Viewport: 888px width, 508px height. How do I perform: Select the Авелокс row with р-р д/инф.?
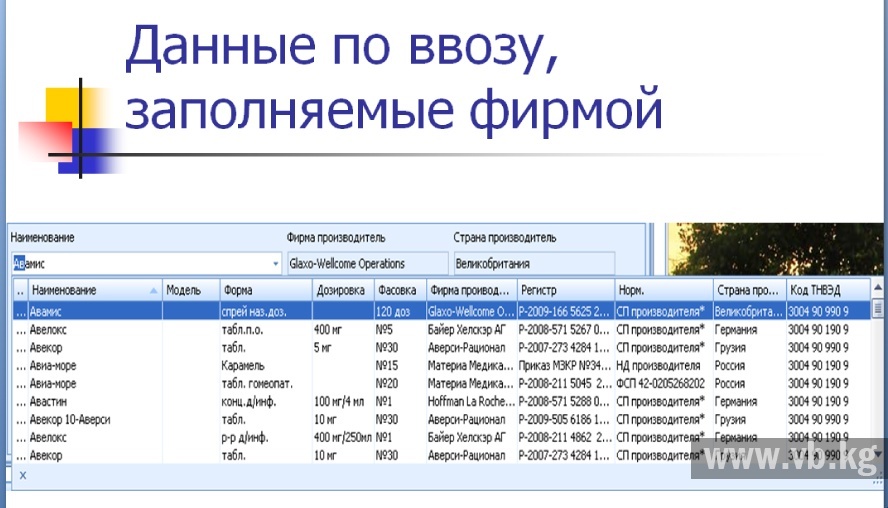(442, 438)
